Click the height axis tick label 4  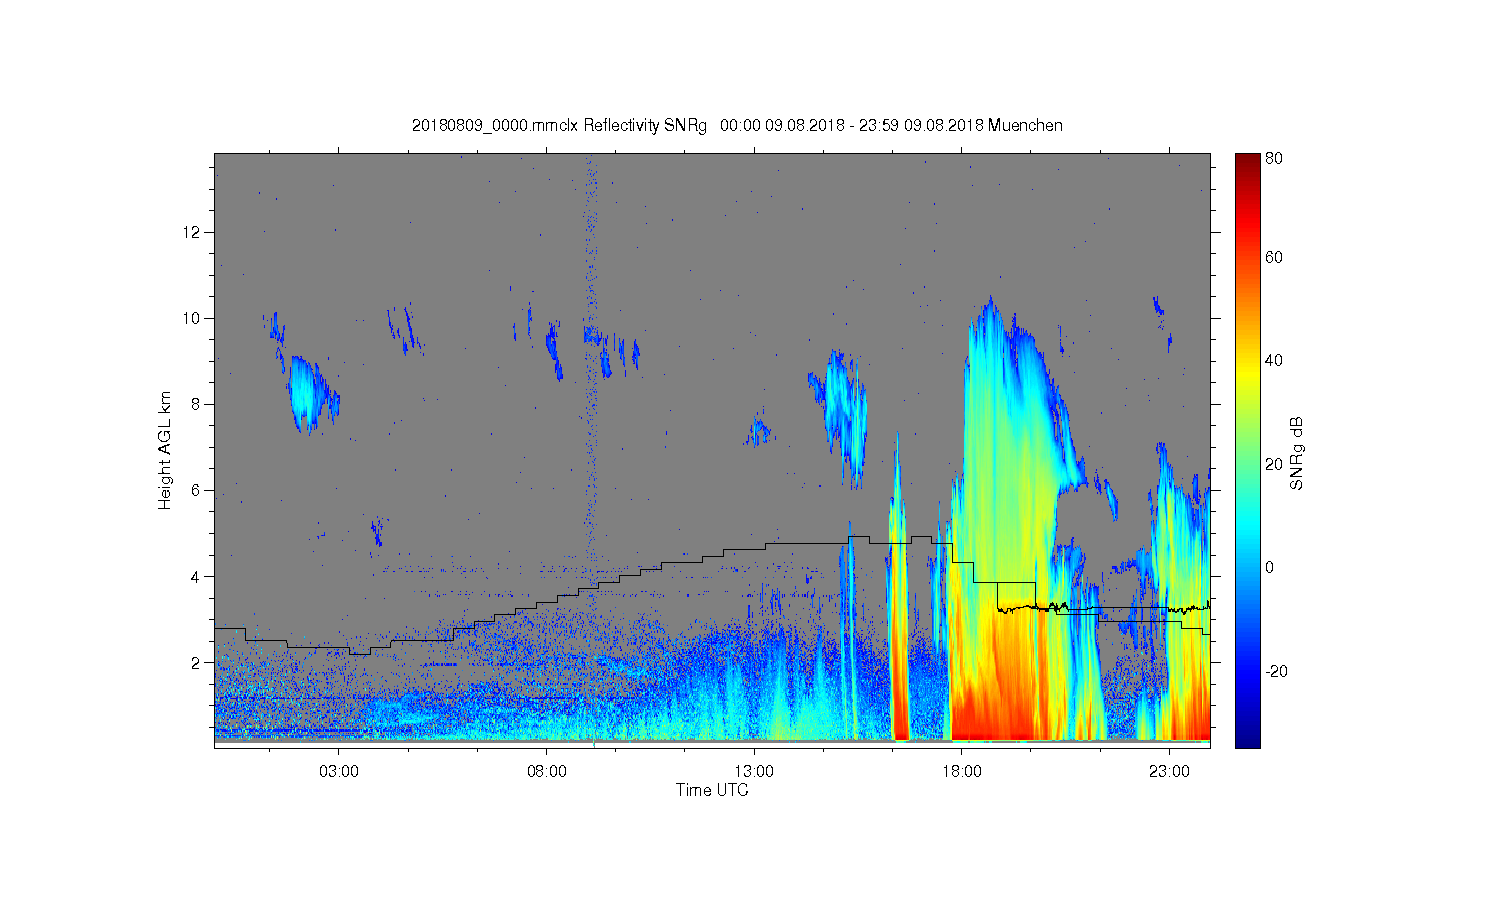(x=197, y=576)
